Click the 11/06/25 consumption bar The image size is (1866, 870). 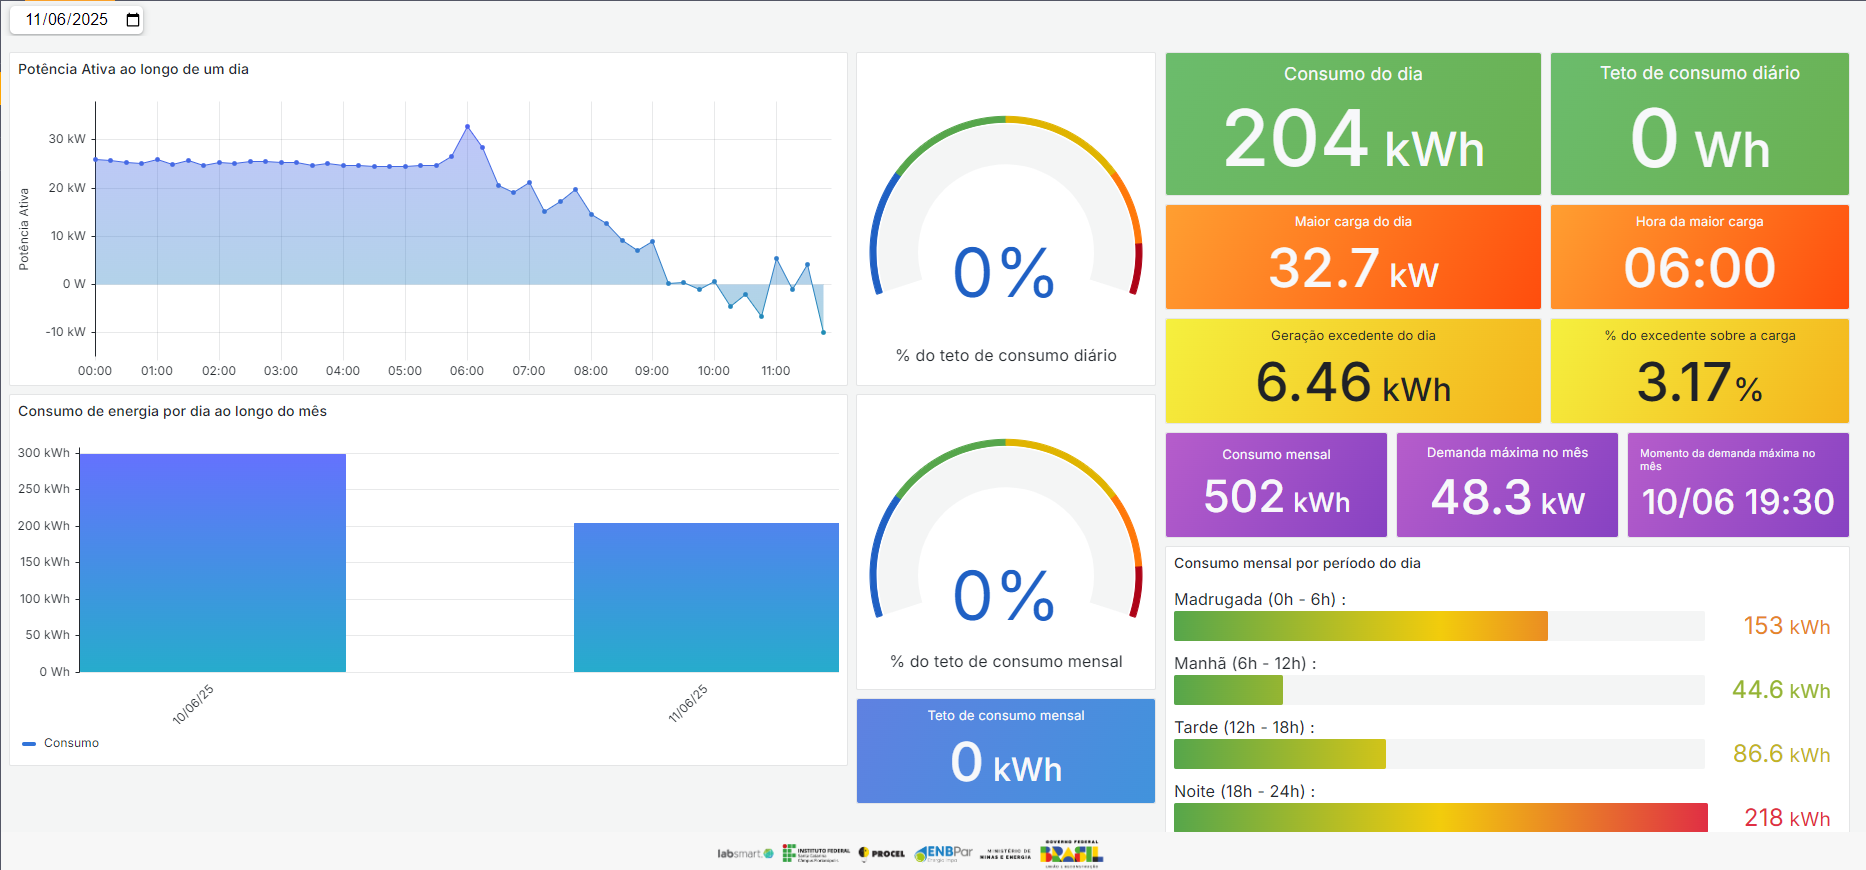[706, 597]
